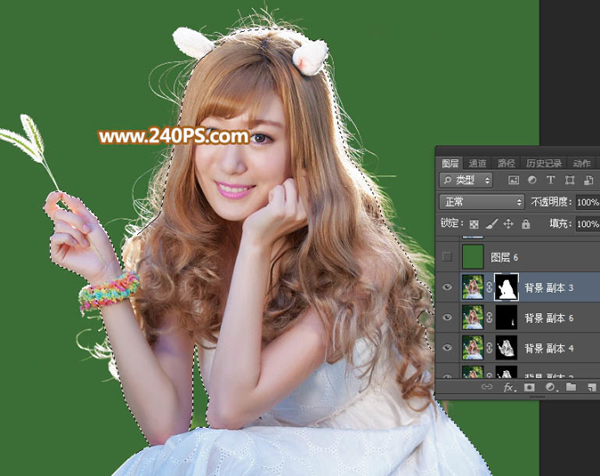This screenshot has width=600, height=476.
Task: Switch to the 历史记录 (History) tab
Action: pyautogui.click(x=544, y=163)
